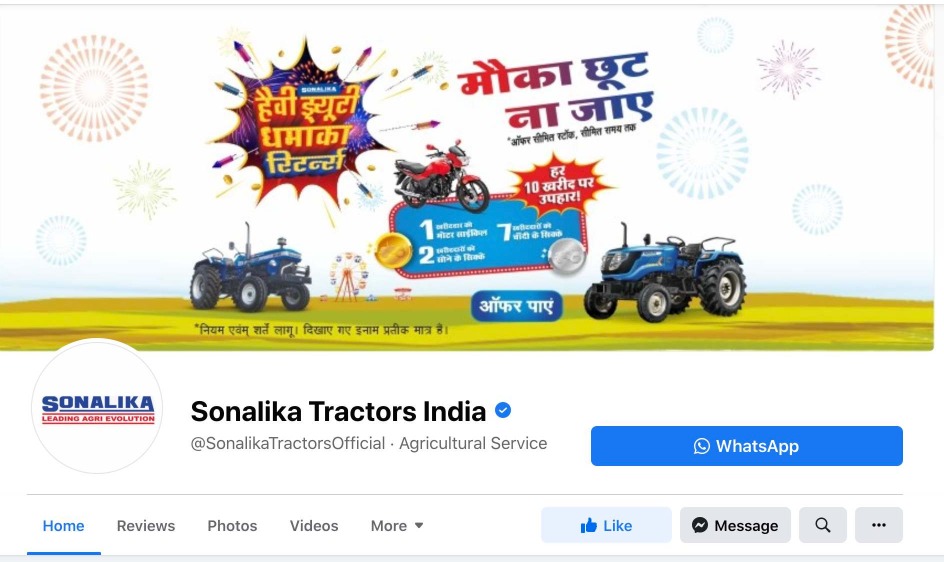Click the Agricultural Service category link
Image resolution: width=944 pixels, height=562 pixels.
(x=473, y=443)
